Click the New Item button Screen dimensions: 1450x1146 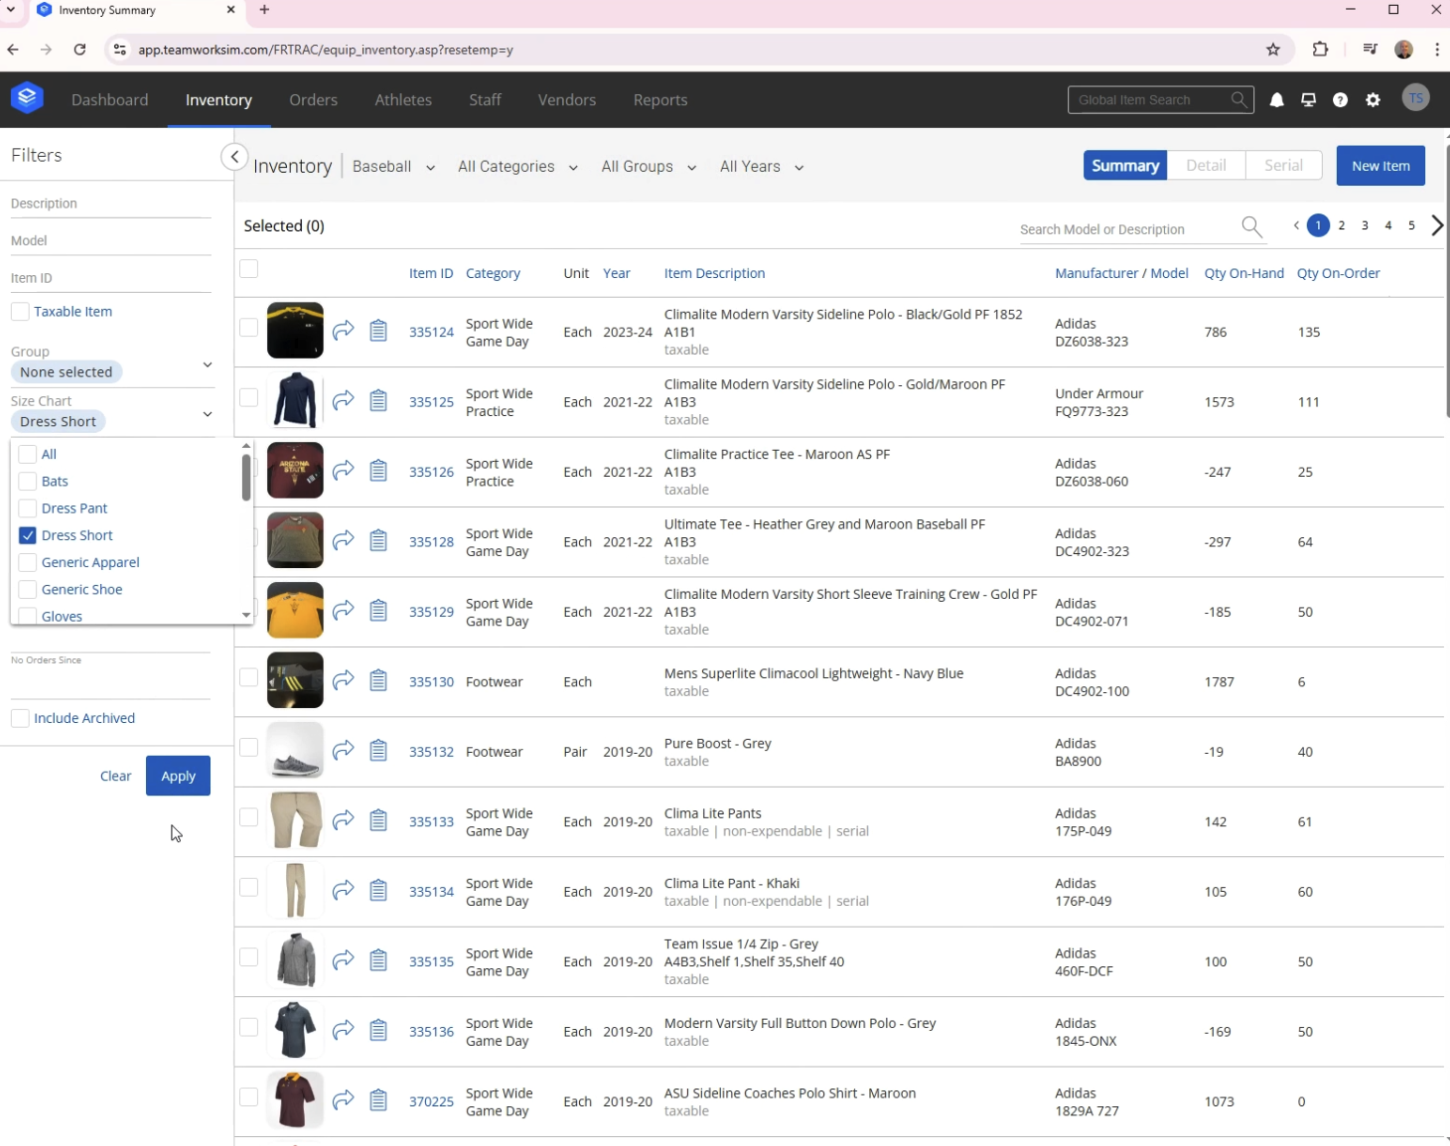coord(1380,166)
